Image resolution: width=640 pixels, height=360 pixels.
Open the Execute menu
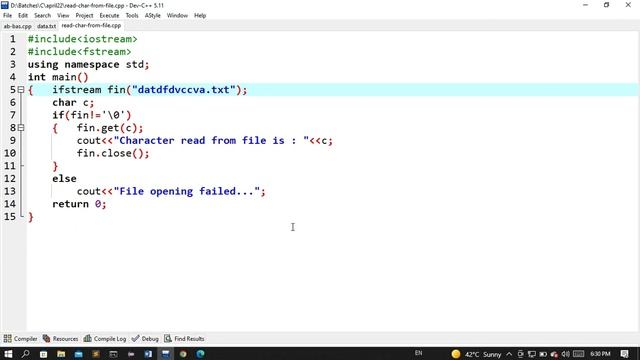click(x=109, y=16)
